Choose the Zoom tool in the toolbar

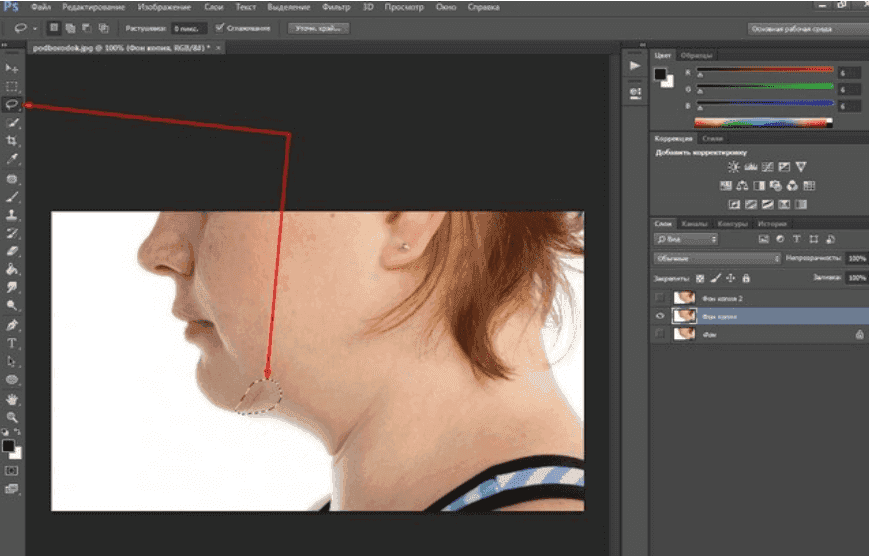coord(12,417)
